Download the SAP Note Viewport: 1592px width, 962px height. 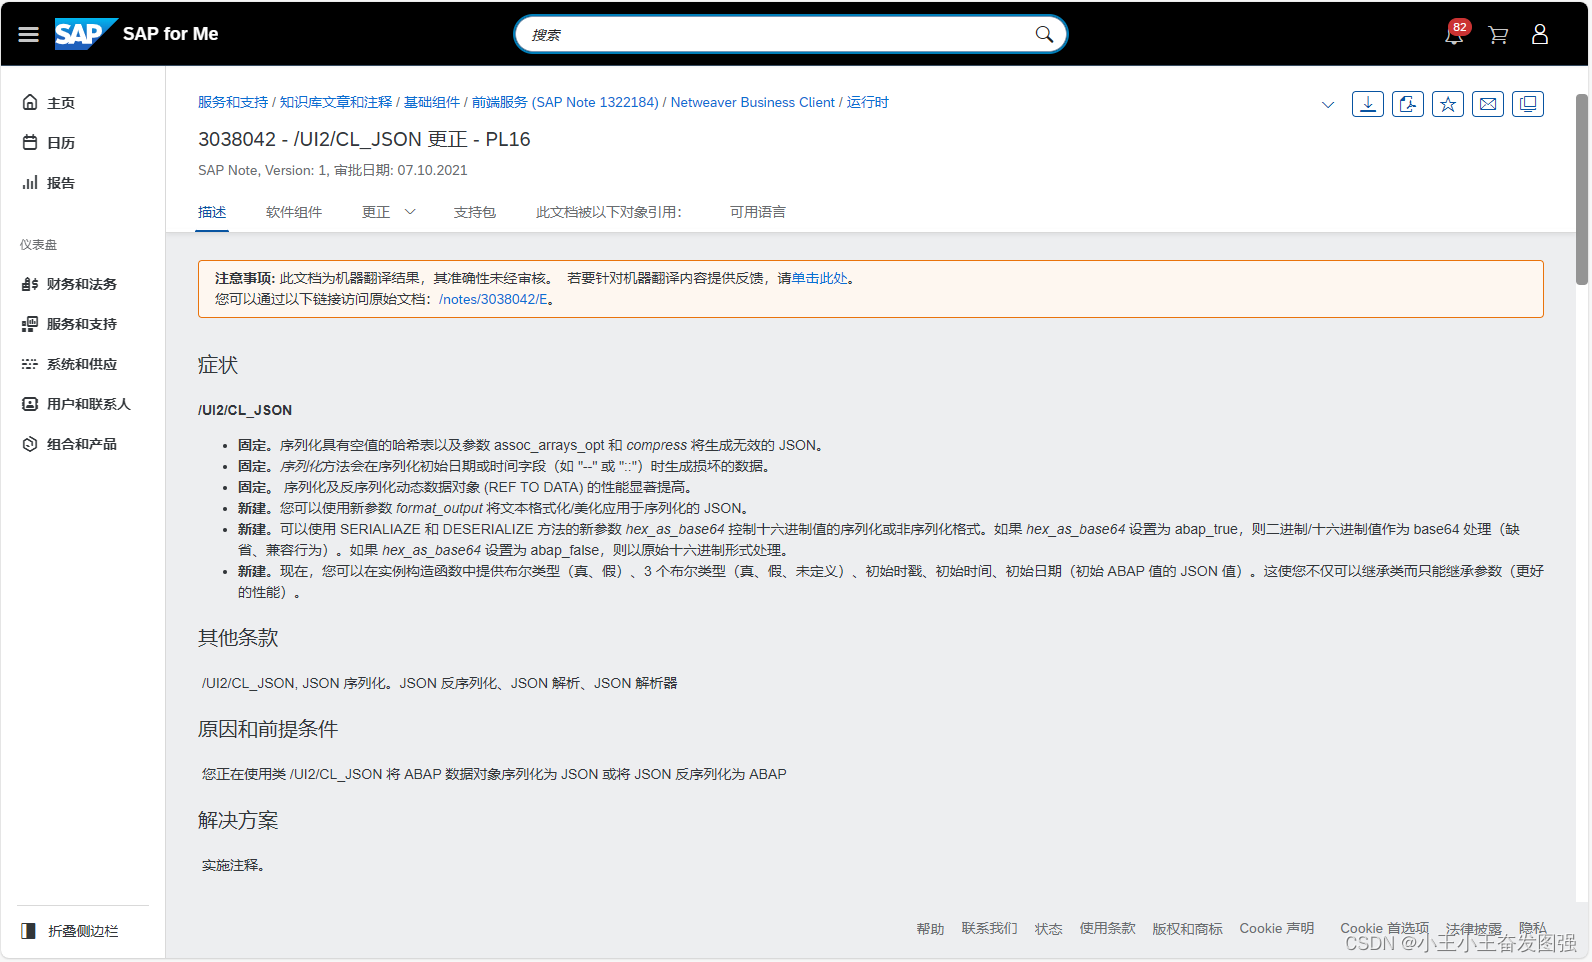1368,104
